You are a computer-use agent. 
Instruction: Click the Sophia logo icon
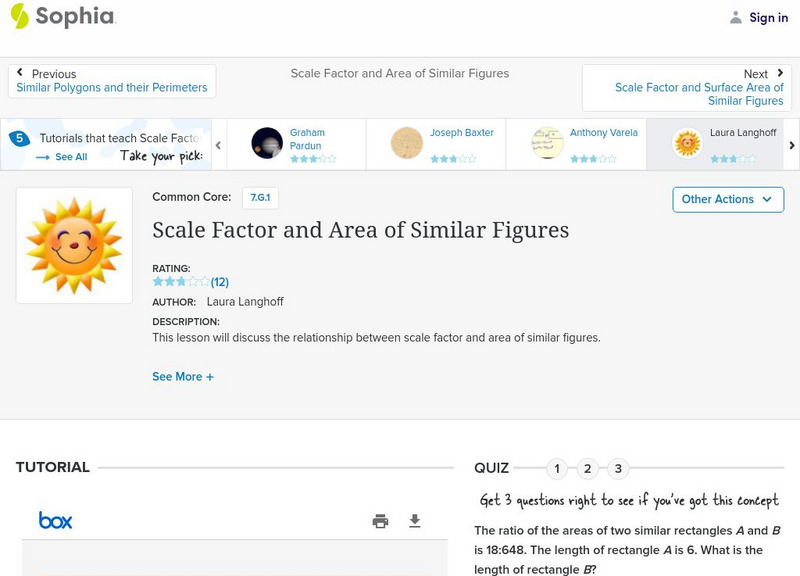19,16
